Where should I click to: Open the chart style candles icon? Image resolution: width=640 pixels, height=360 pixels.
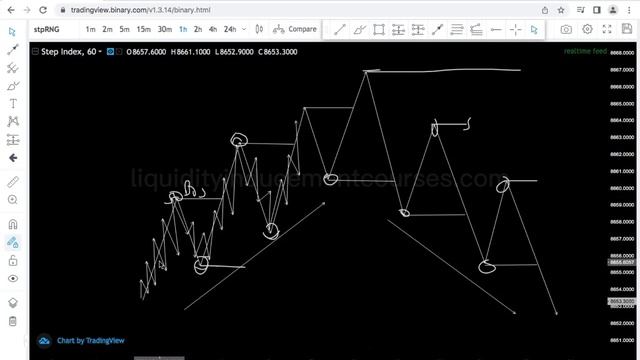(x=259, y=29)
